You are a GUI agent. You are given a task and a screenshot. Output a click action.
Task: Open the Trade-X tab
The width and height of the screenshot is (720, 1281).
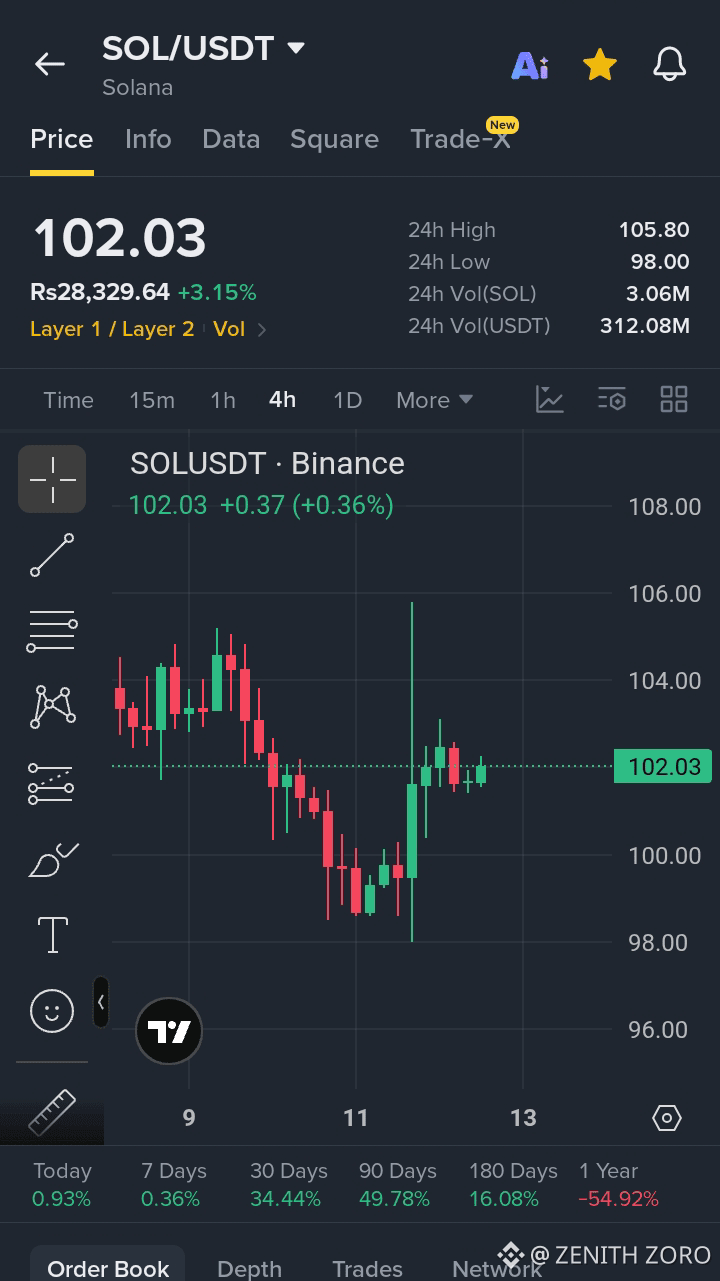[x=461, y=139]
